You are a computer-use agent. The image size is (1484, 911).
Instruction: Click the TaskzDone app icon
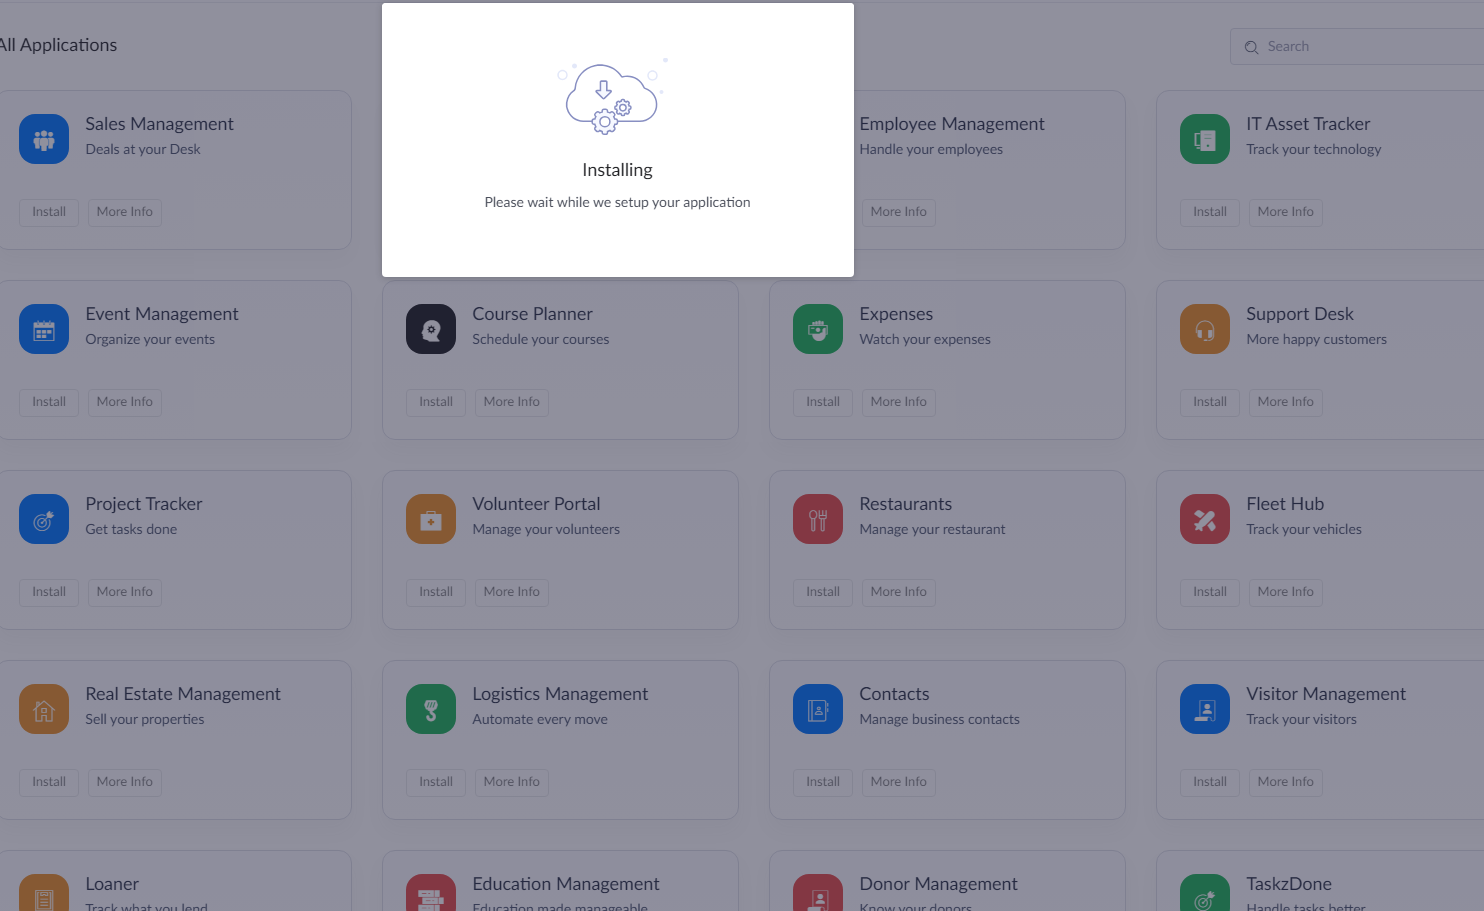pyautogui.click(x=1205, y=892)
